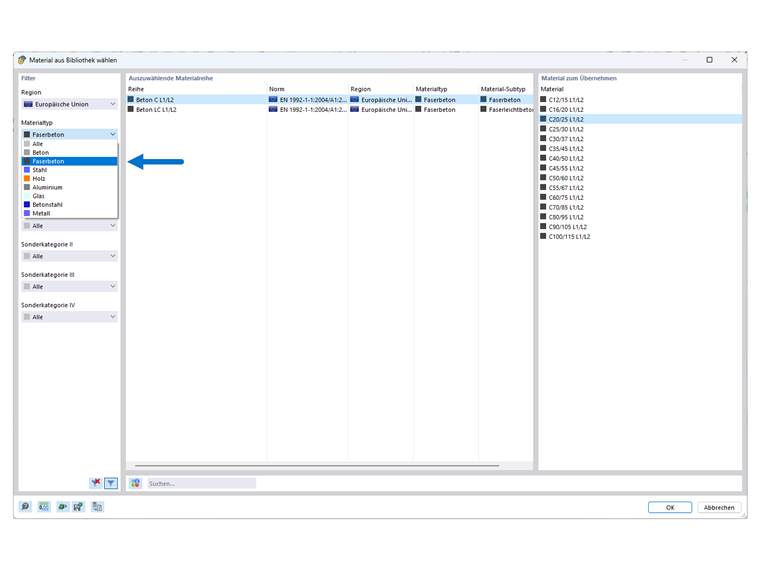Select material C25/30 L1/L2
The image size is (760, 570).
coord(640,129)
